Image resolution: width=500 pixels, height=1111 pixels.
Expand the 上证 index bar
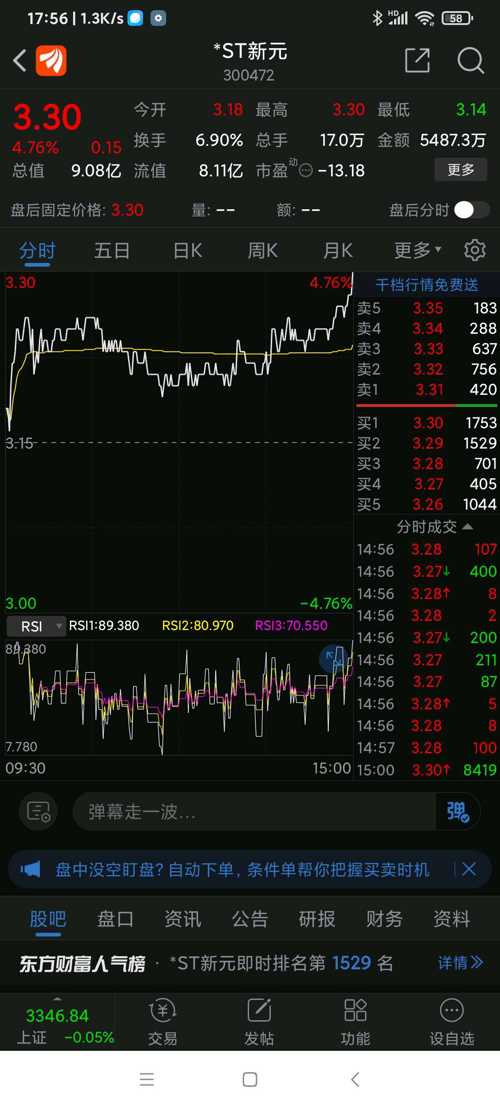tap(57, 1000)
